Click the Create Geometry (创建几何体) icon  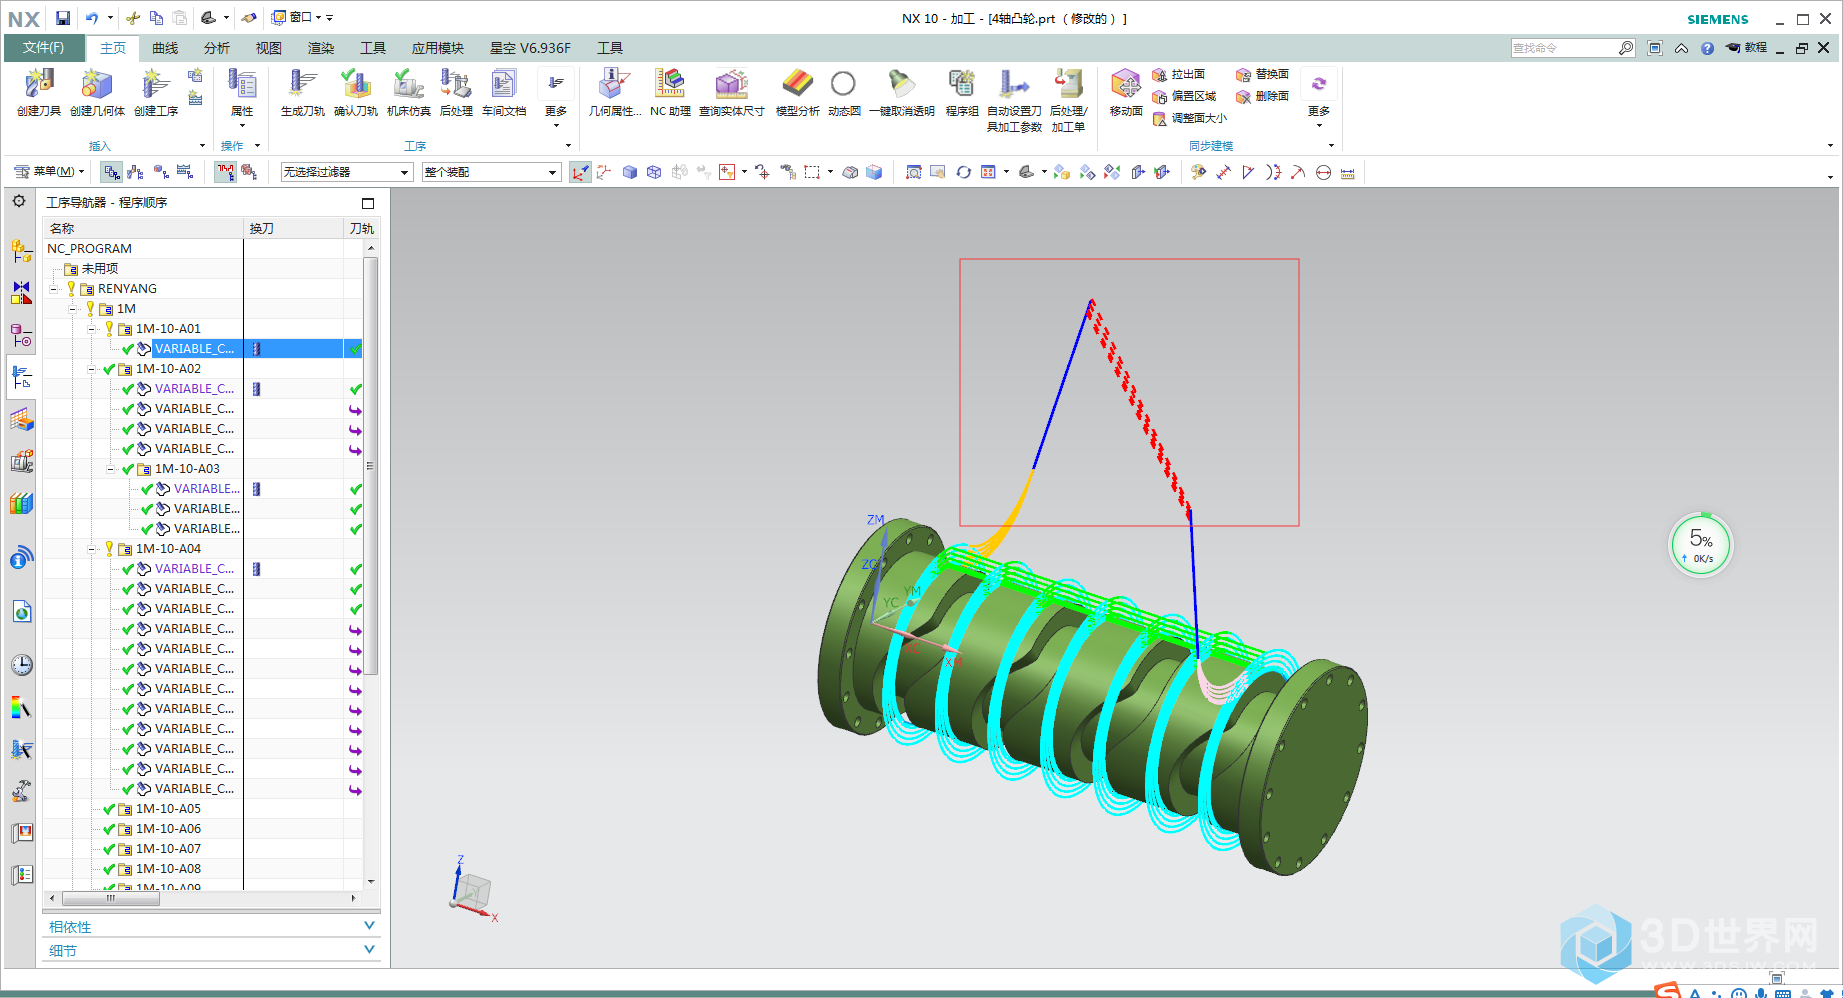(x=97, y=92)
